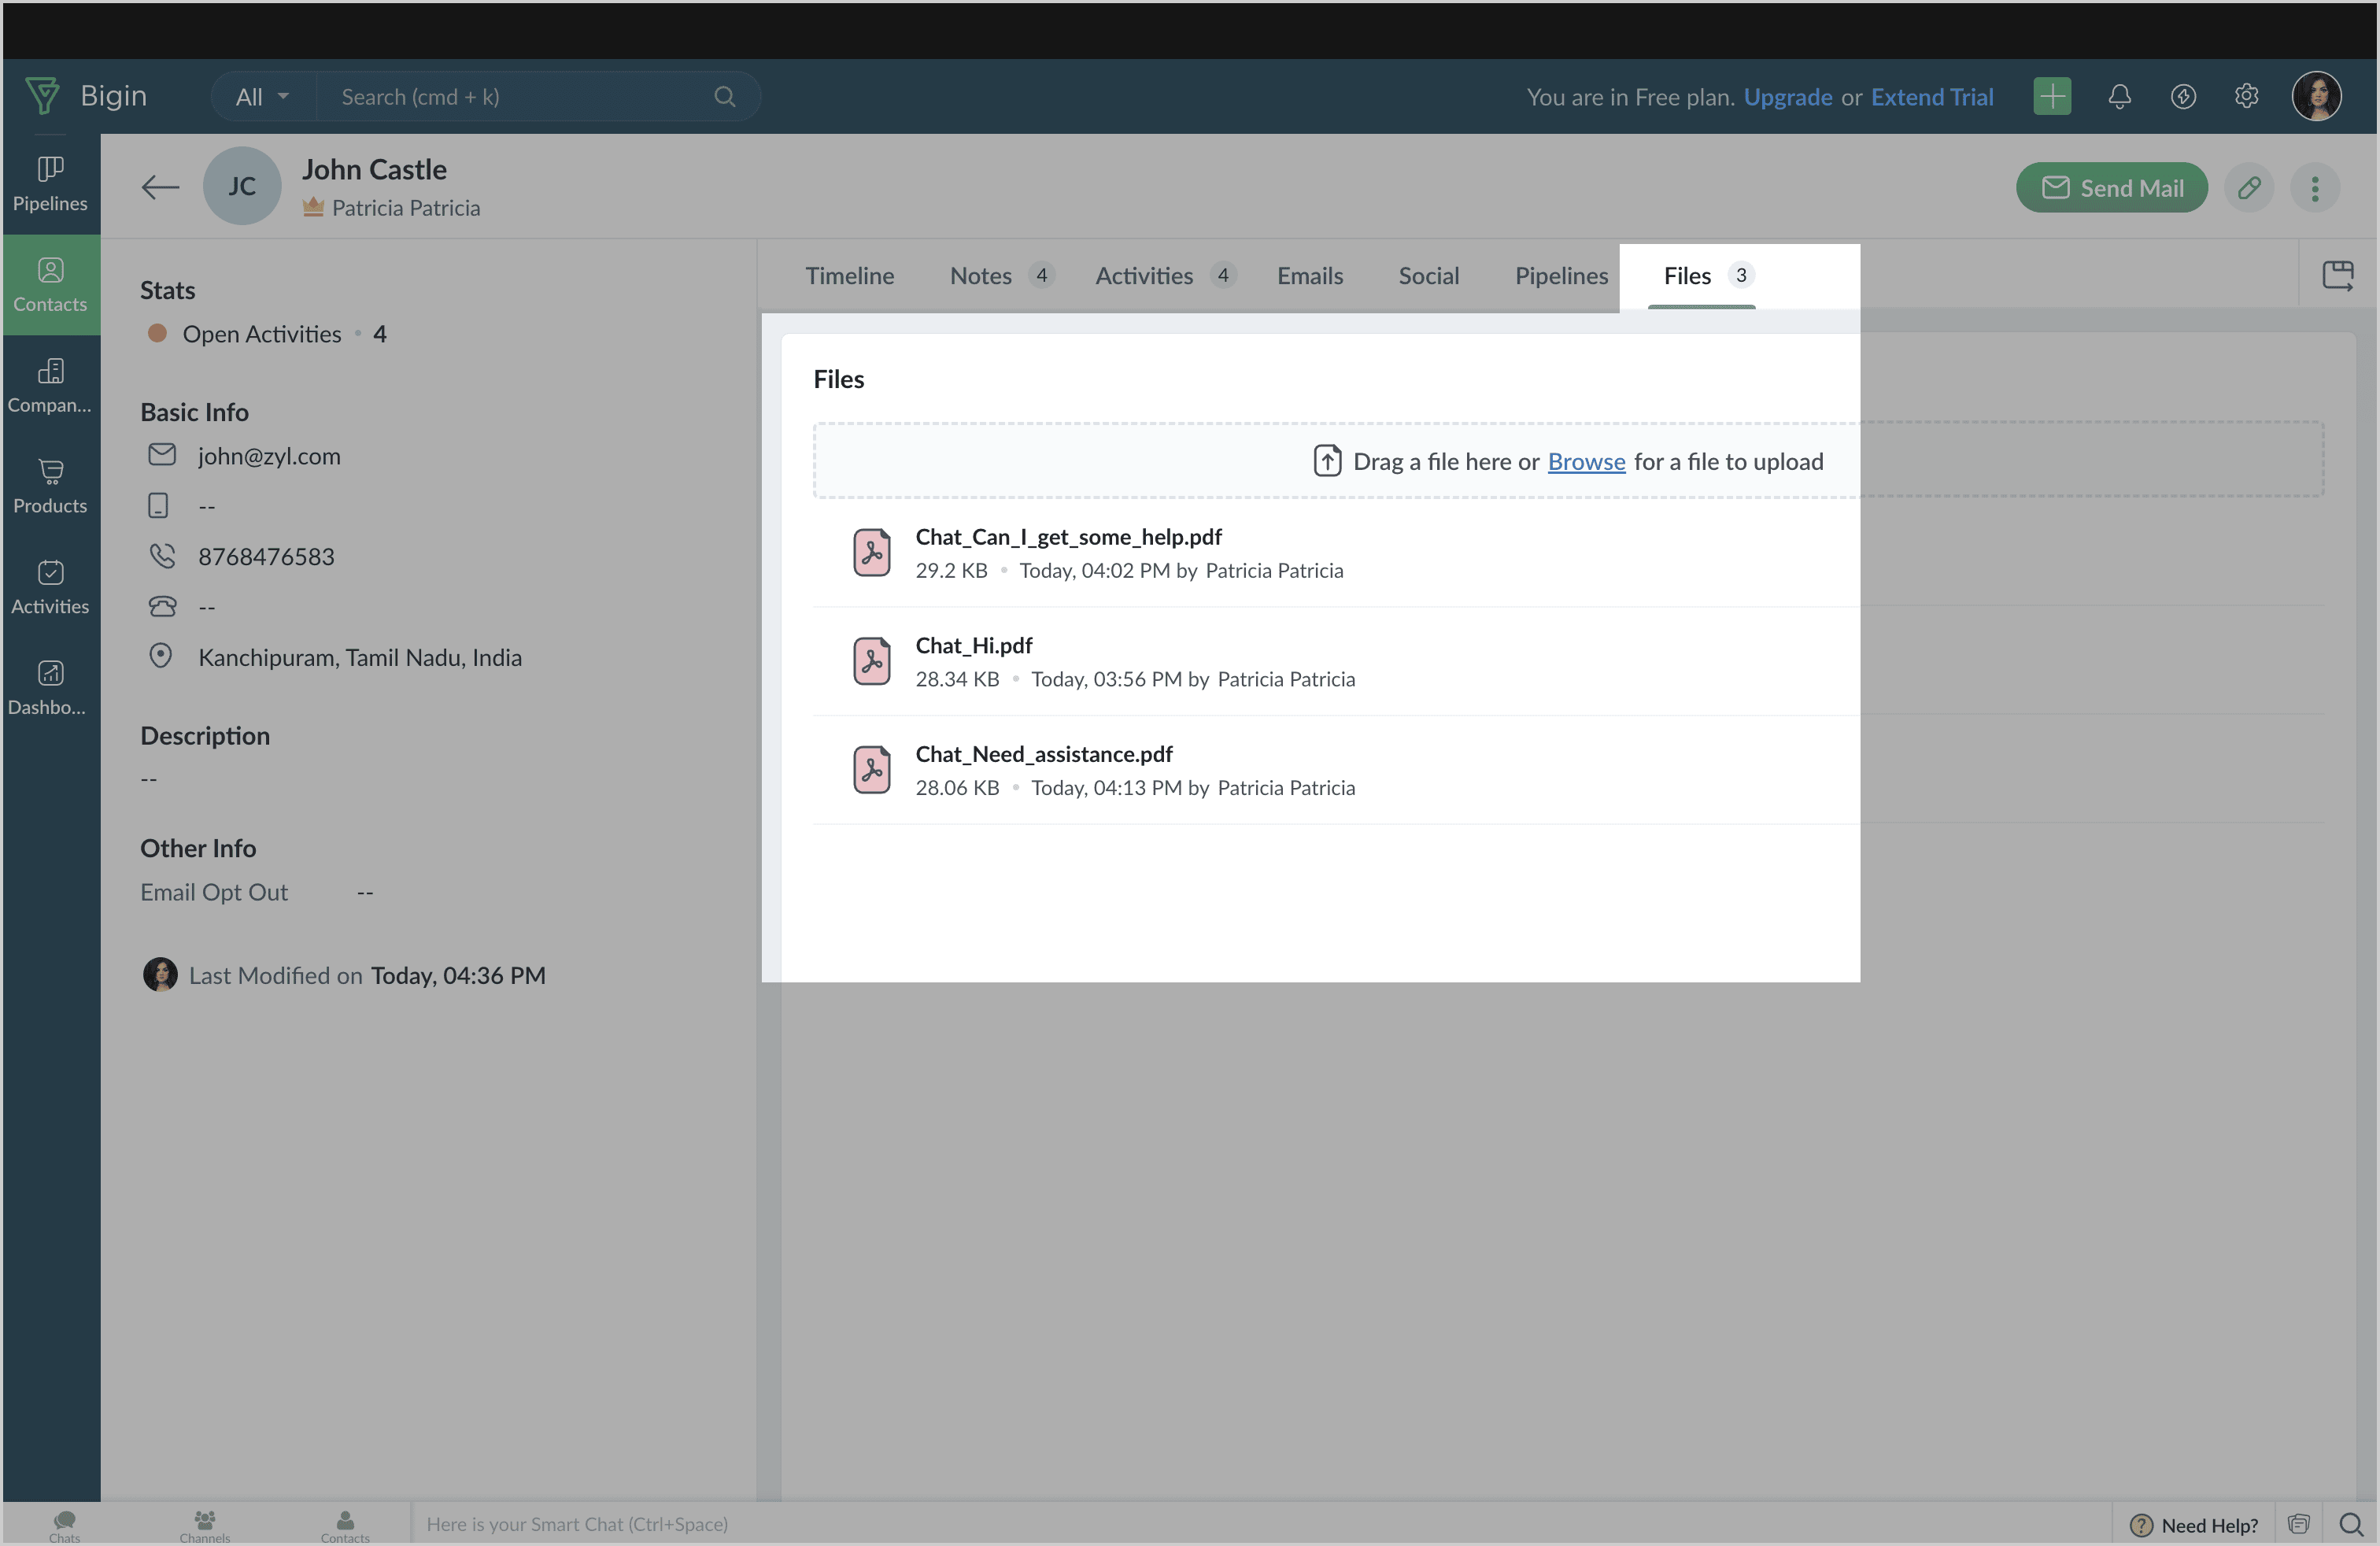Click PDF icon of Chat_Need_assistance.pdf
The height and width of the screenshot is (1546, 2380).
coord(872,770)
